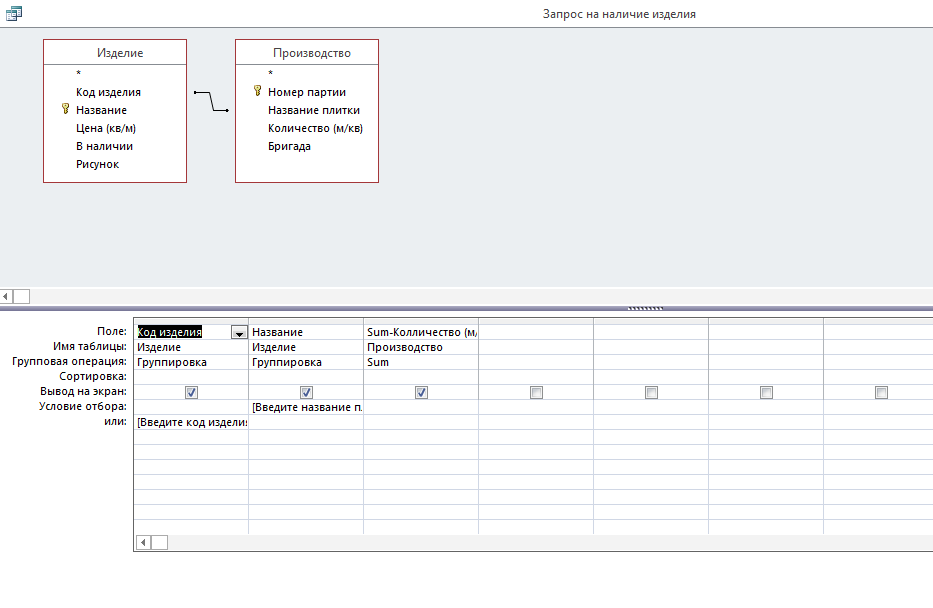Select the Запрос на наличие изделия title

(618, 14)
